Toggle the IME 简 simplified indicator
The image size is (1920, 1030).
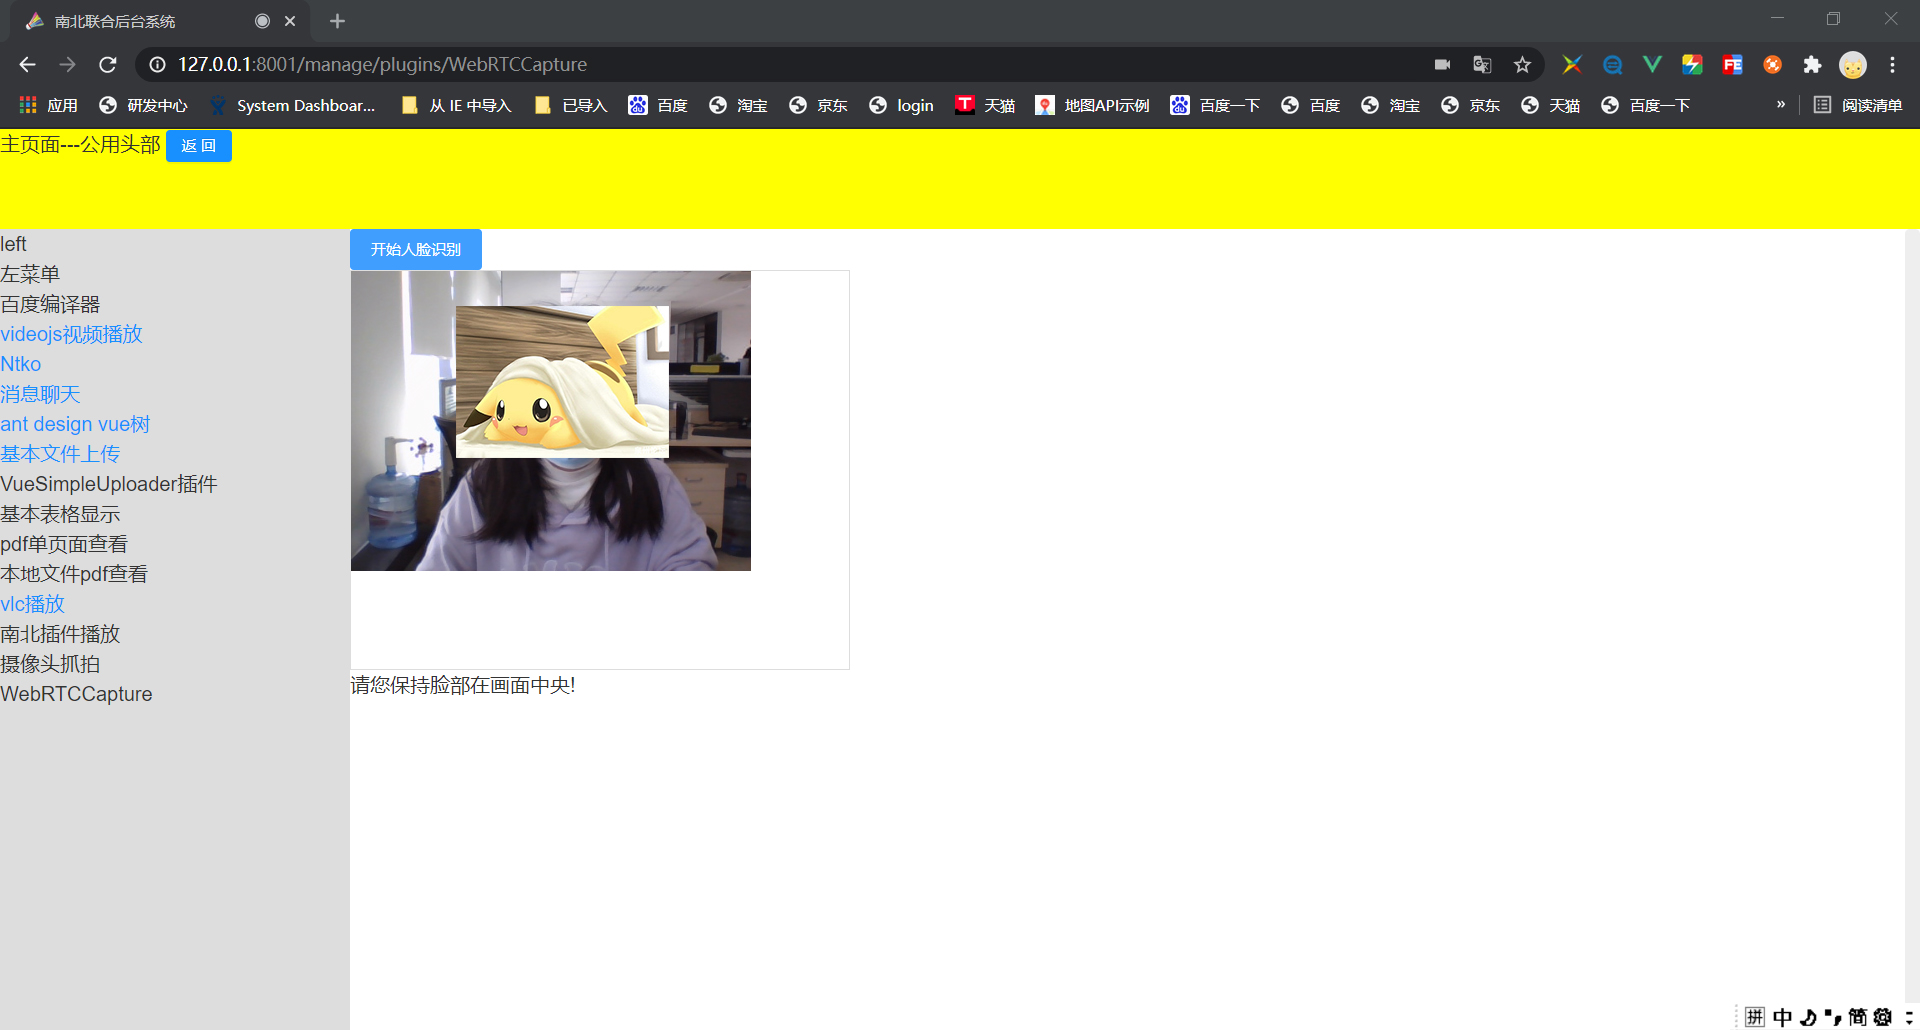(x=1858, y=1017)
